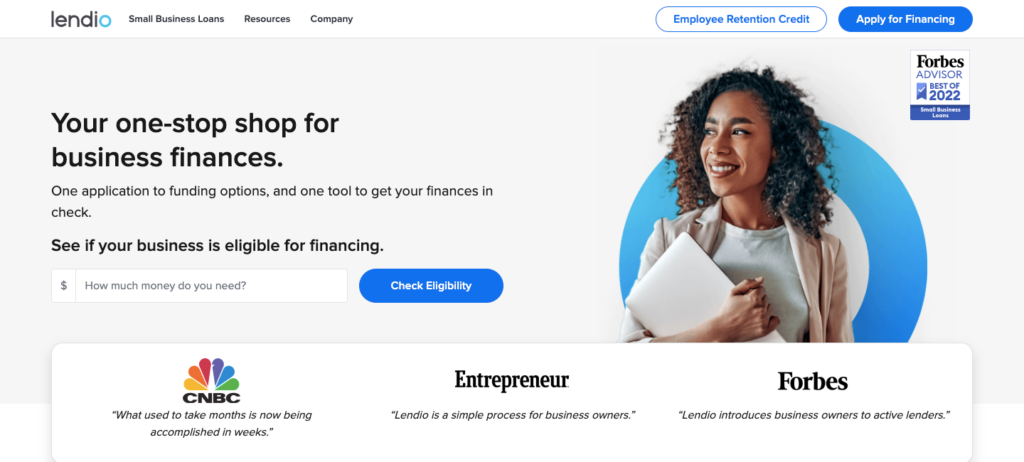1024x462 pixels.
Task: Click the Check Eligibility button
Action: point(431,286)
